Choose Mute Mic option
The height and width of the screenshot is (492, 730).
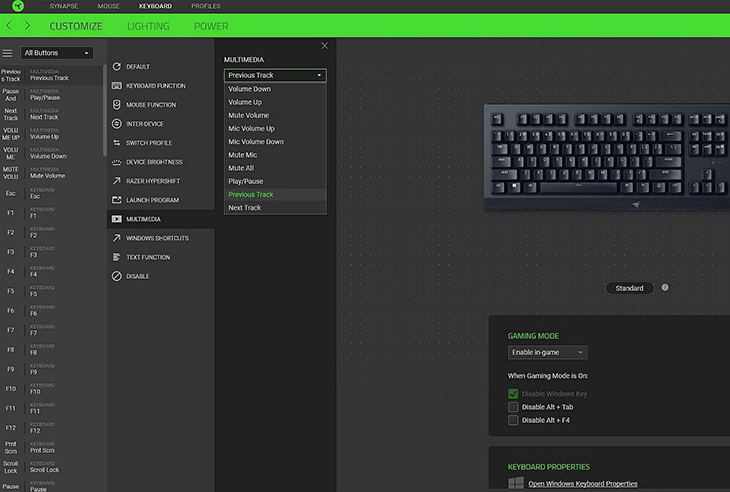(x=275, y=155)
